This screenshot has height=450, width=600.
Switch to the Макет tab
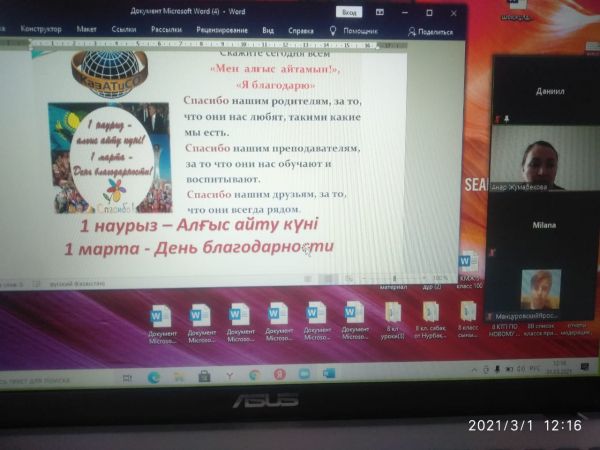pyautogui.click(x=85, y=29)
